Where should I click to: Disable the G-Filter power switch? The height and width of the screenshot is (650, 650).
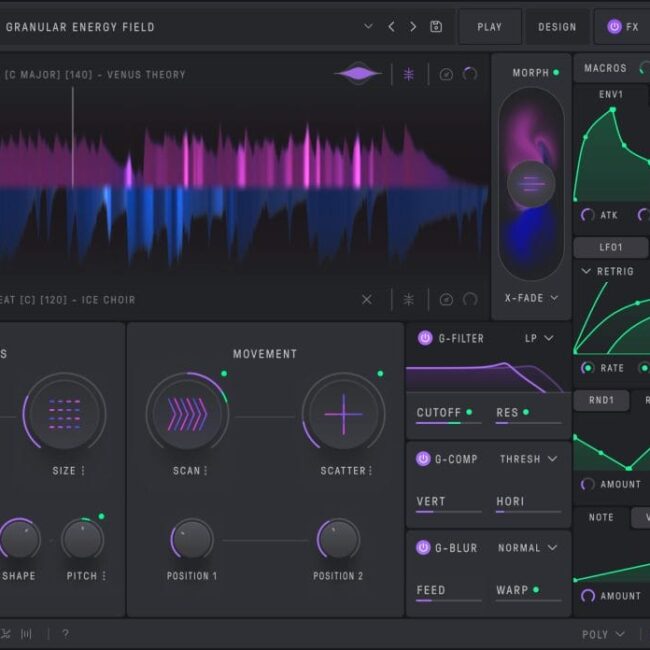coord(425,338)
